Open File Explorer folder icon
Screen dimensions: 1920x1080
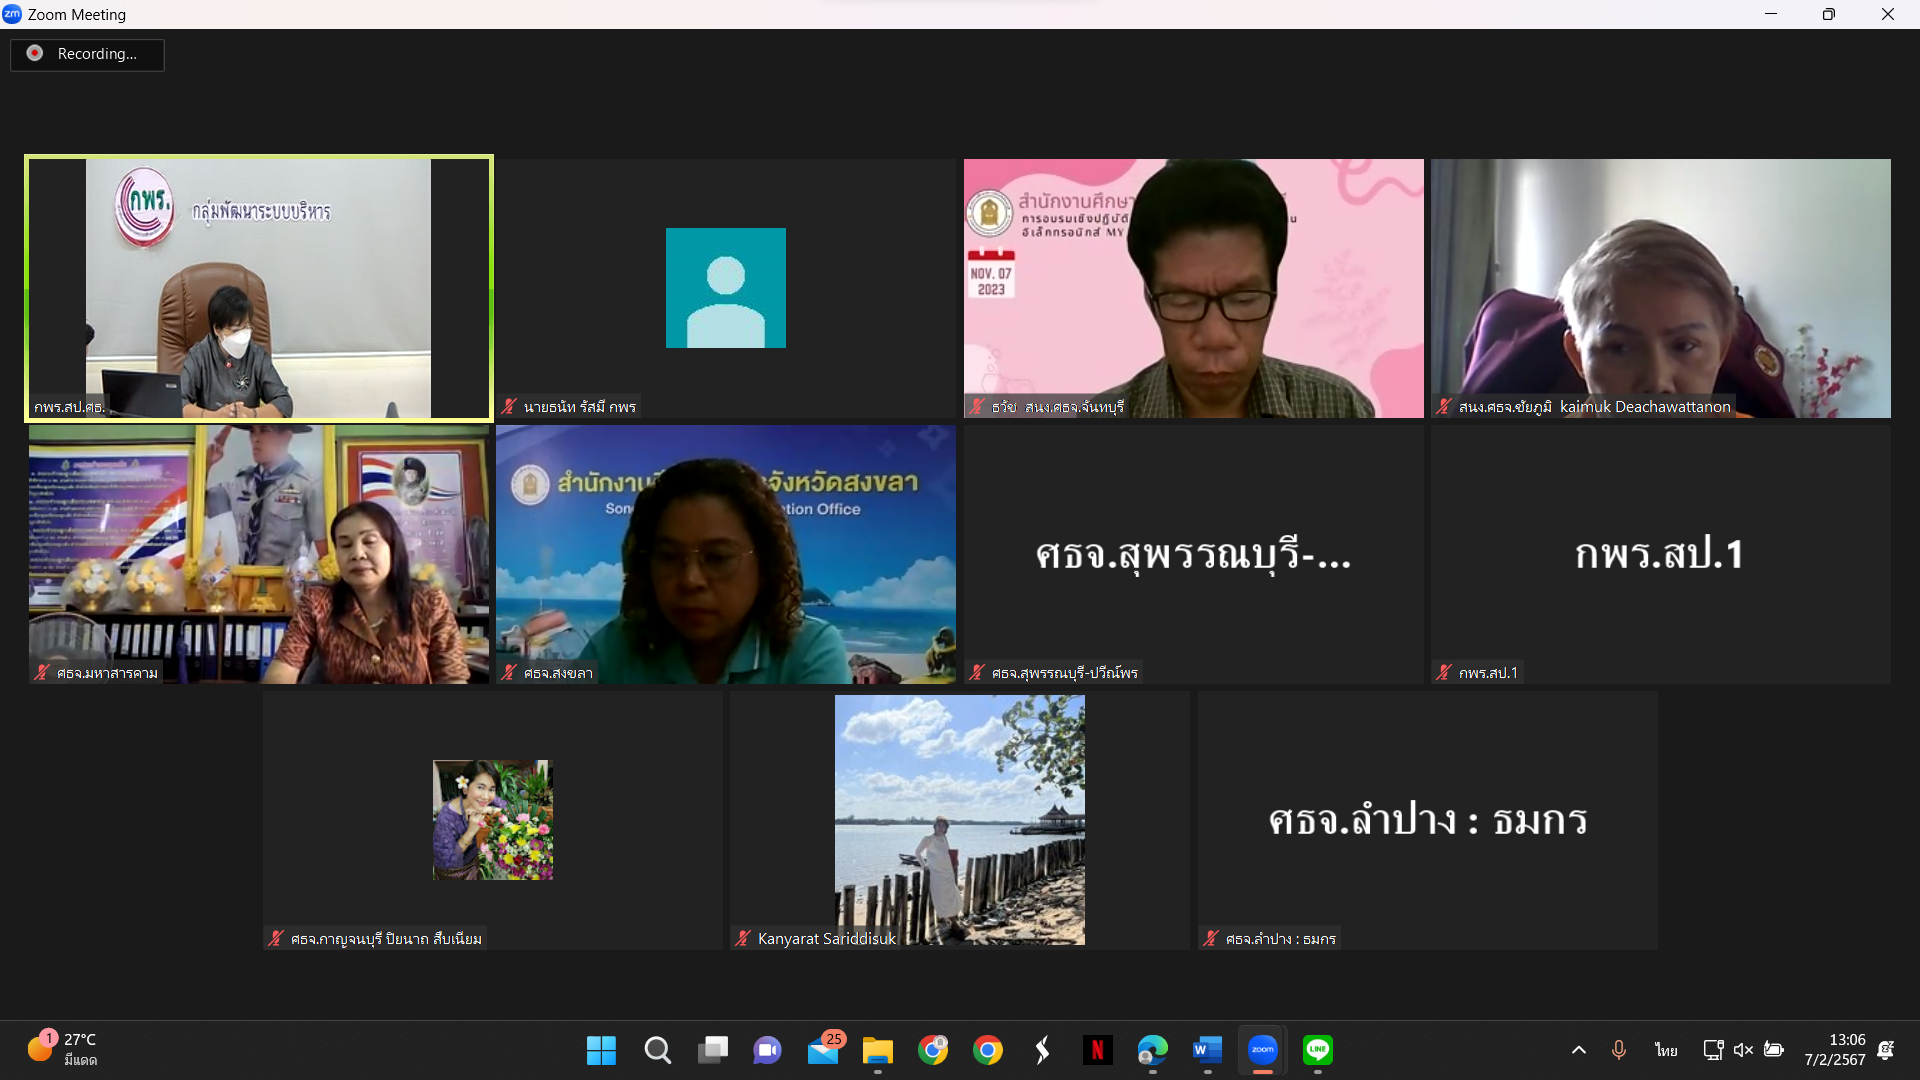[877, 1050]
